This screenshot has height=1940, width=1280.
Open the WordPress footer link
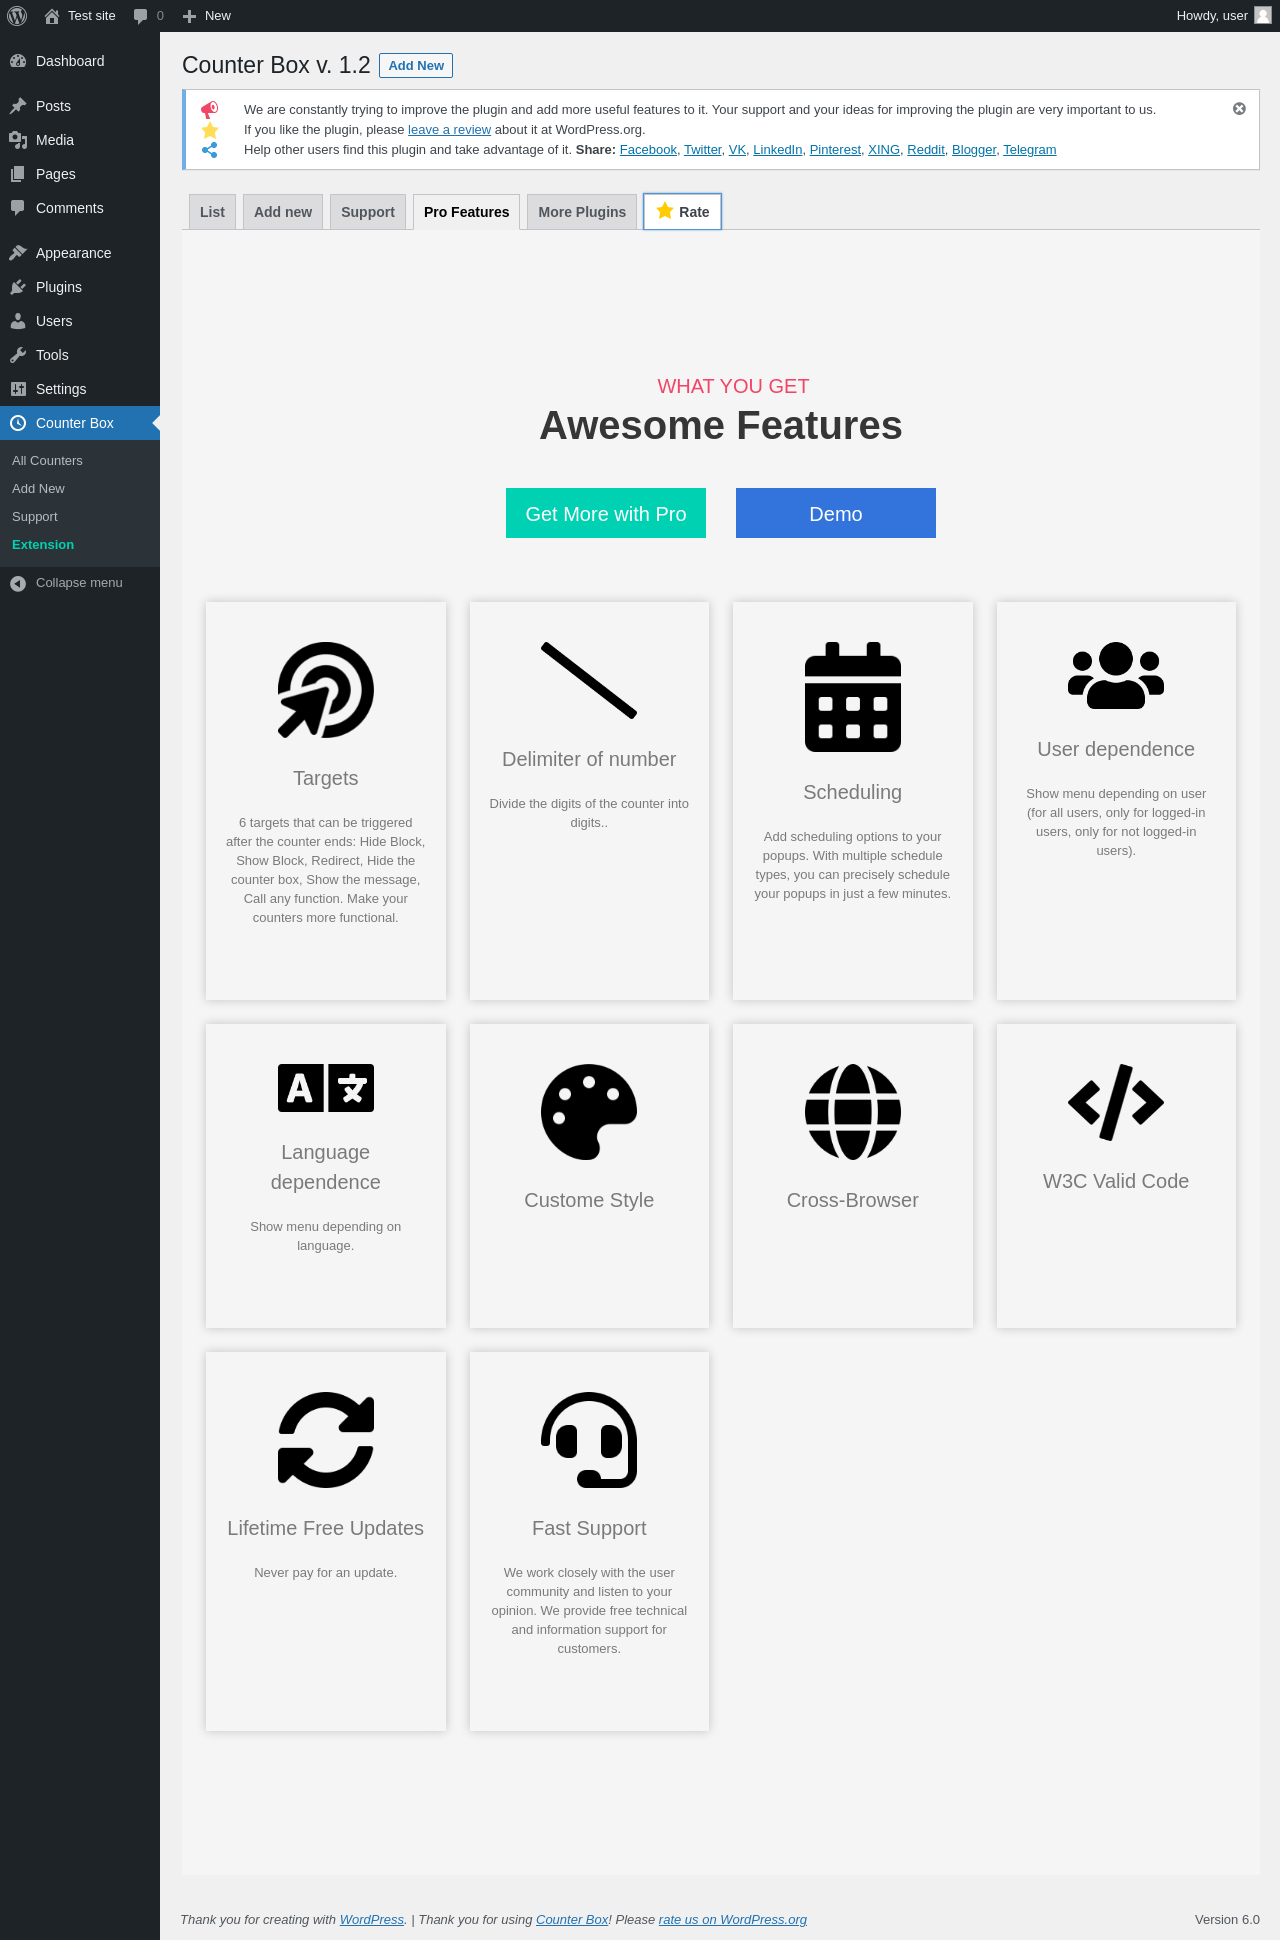click(x=372, y=1919)
